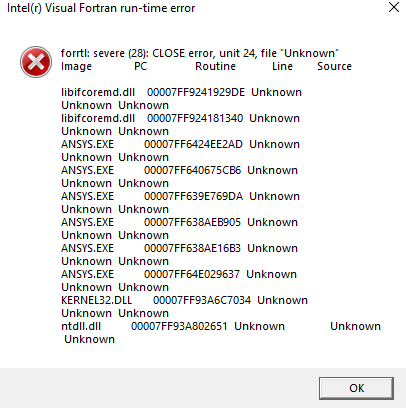This screenshot has width=406, height=408.
Task: Click the 'Routine' column header text
Action: [215, 66]
